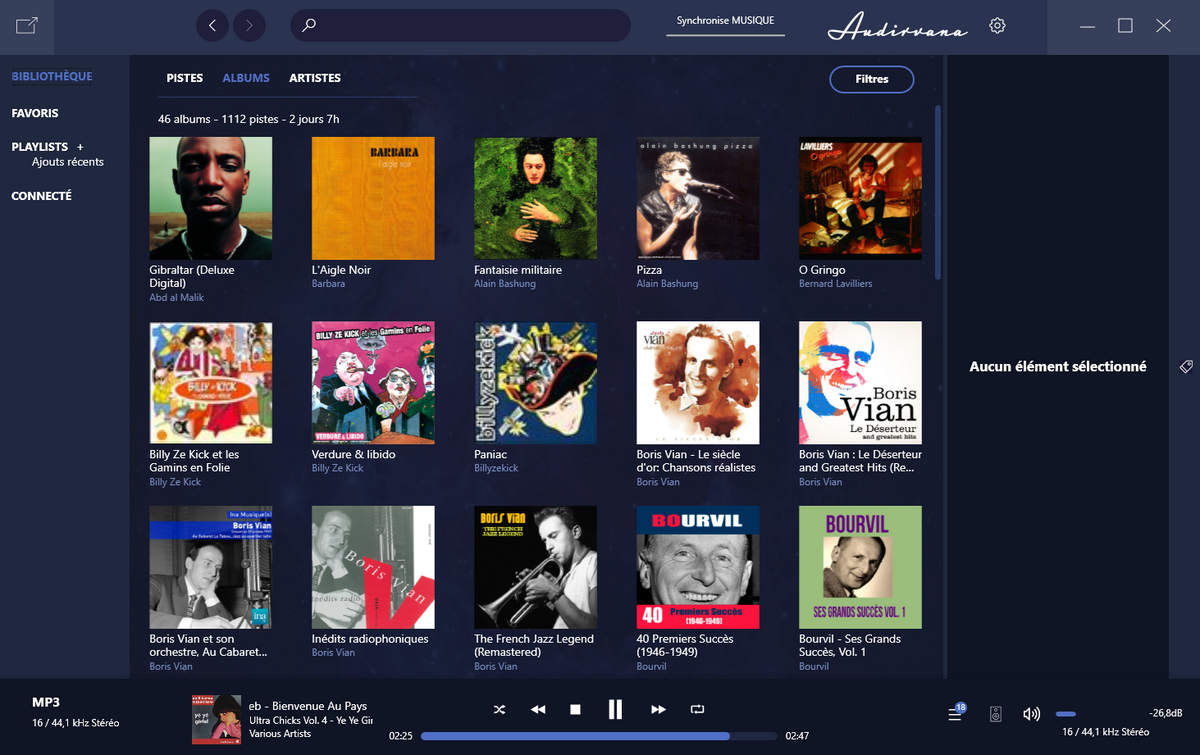The width and height of the screenshot is (1200, 755).
Task: Click the Filtres button
Action: [x=872, y=79]
